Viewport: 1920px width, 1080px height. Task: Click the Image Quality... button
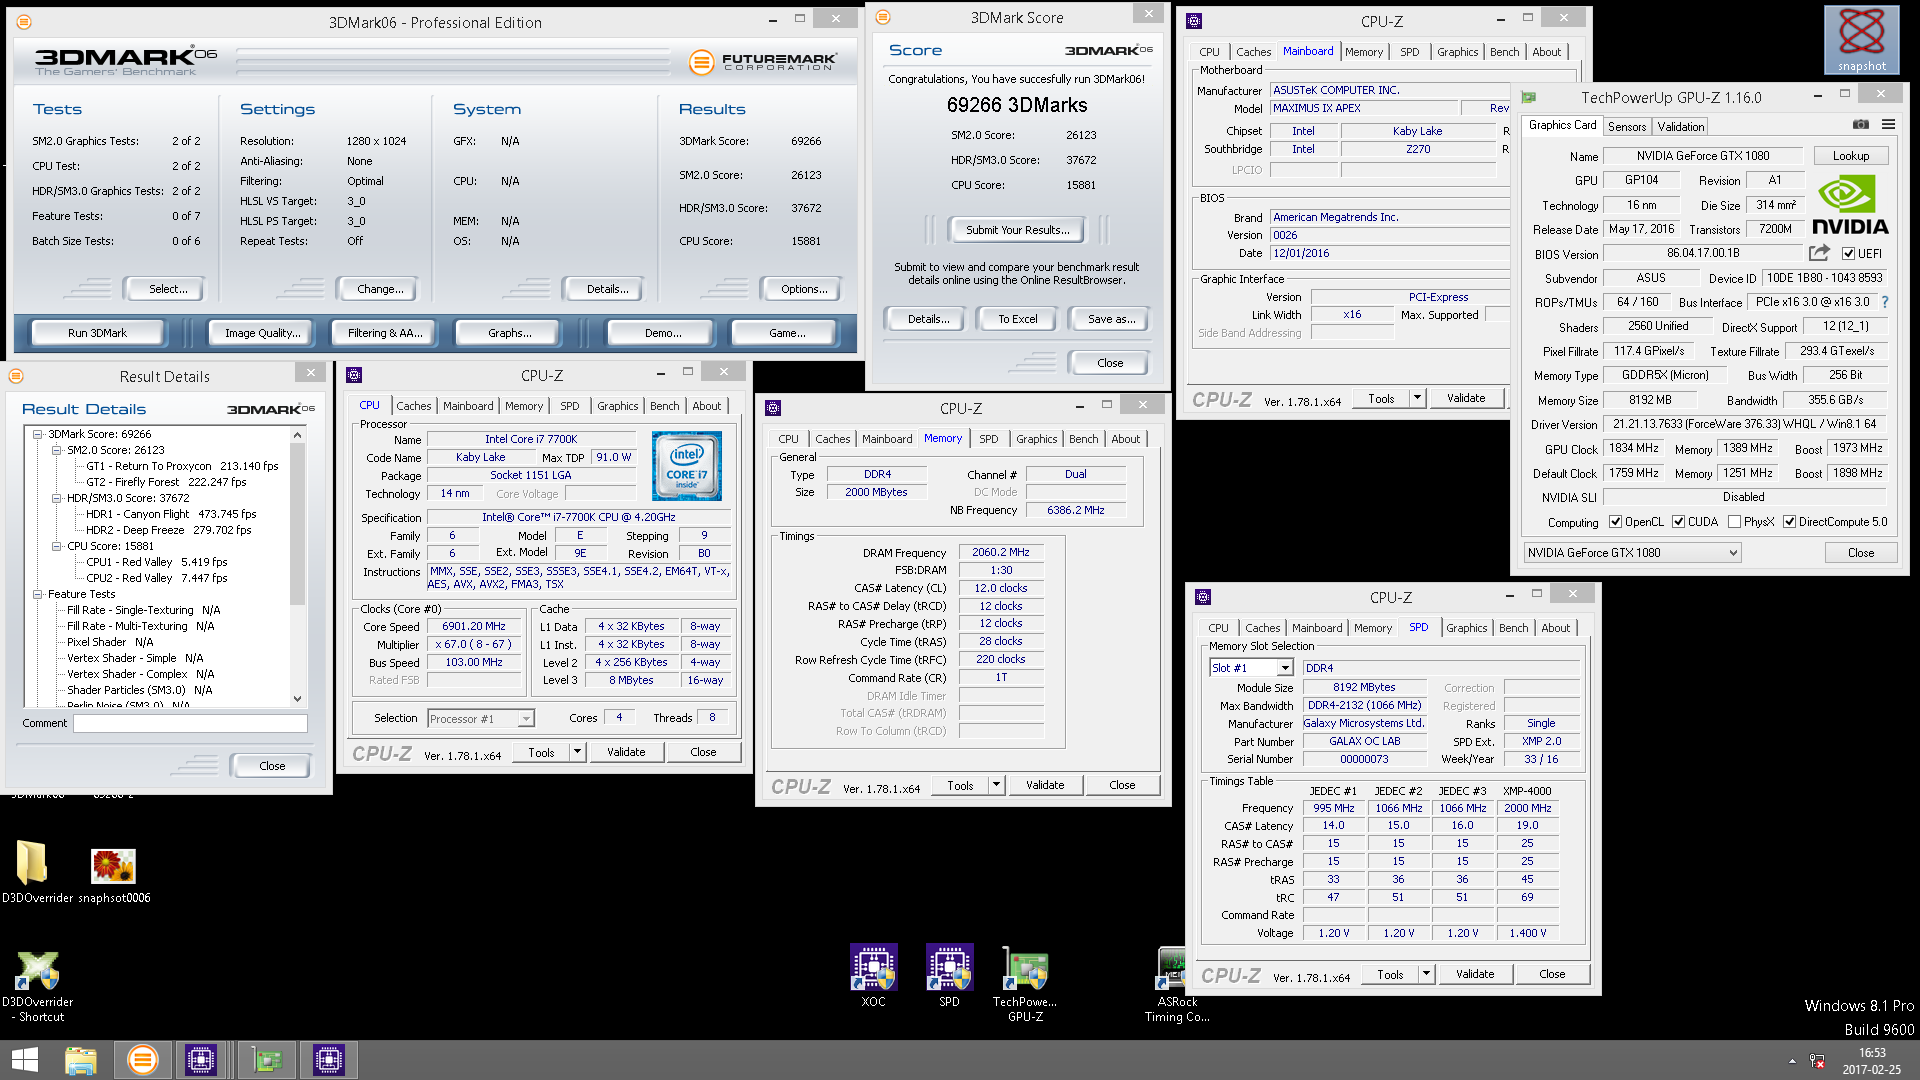click(262, 333)
